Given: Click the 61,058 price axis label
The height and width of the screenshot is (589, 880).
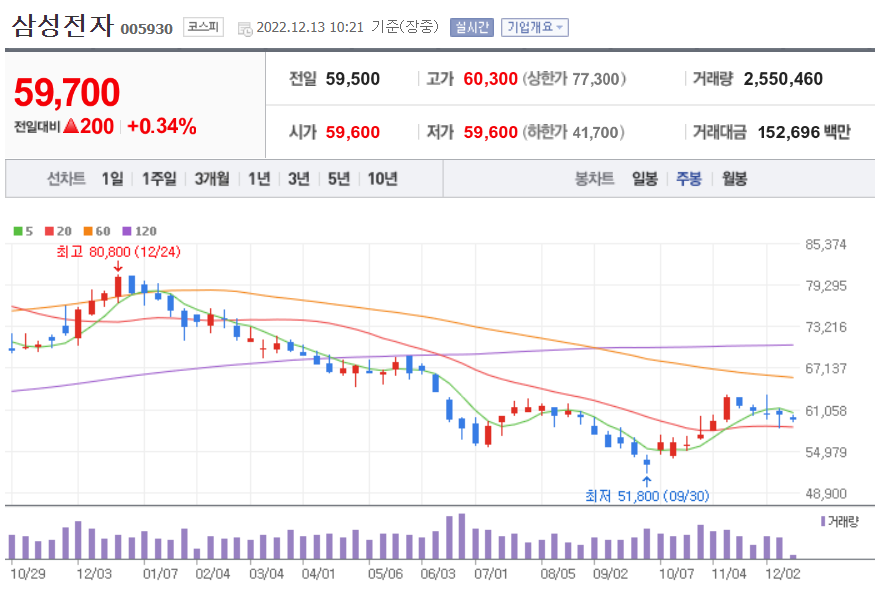Looking at the screenshot, I should 826,410.
